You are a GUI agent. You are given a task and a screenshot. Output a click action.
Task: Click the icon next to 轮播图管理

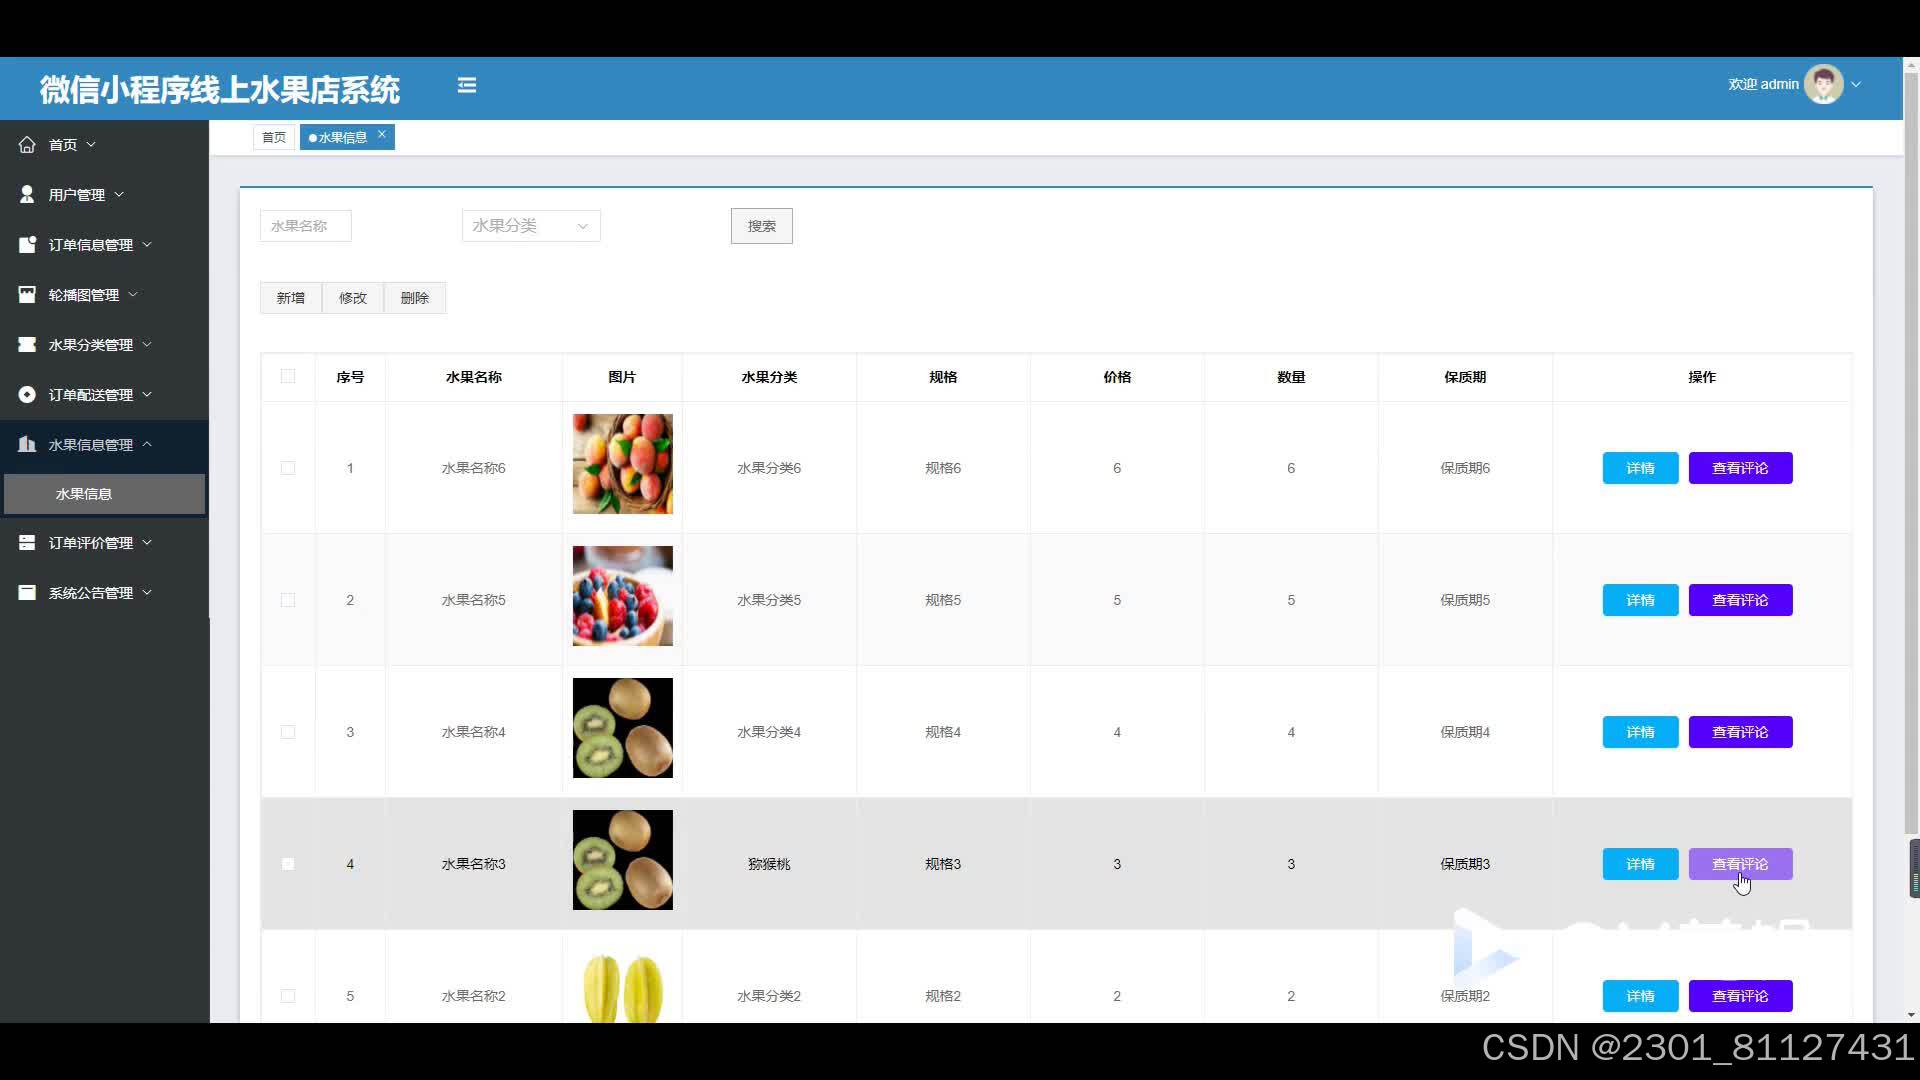tap(27, 294)
